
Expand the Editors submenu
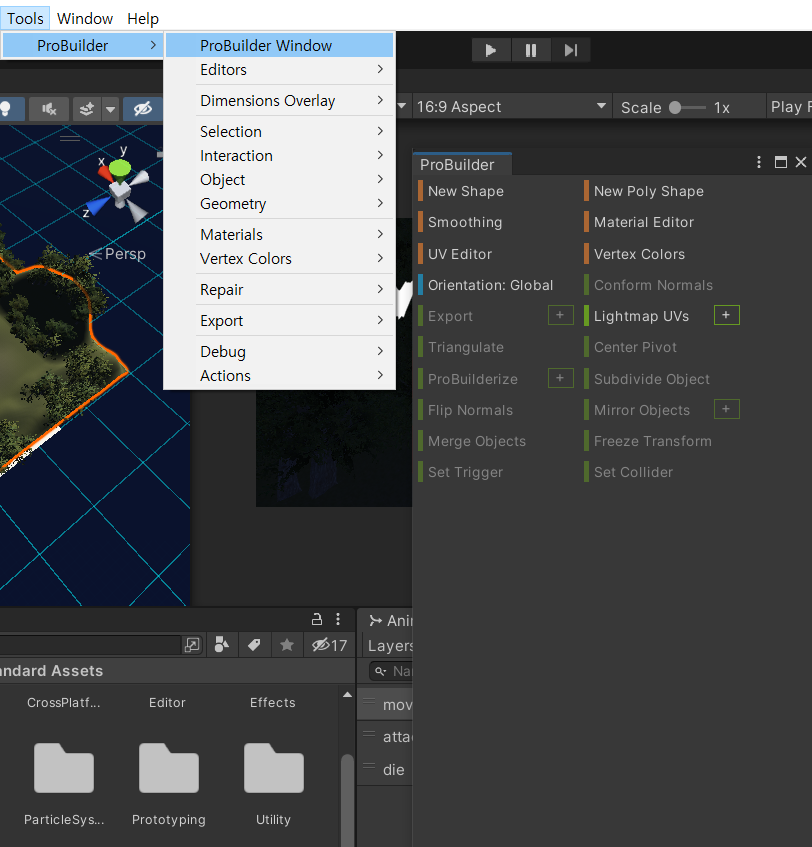279,70
